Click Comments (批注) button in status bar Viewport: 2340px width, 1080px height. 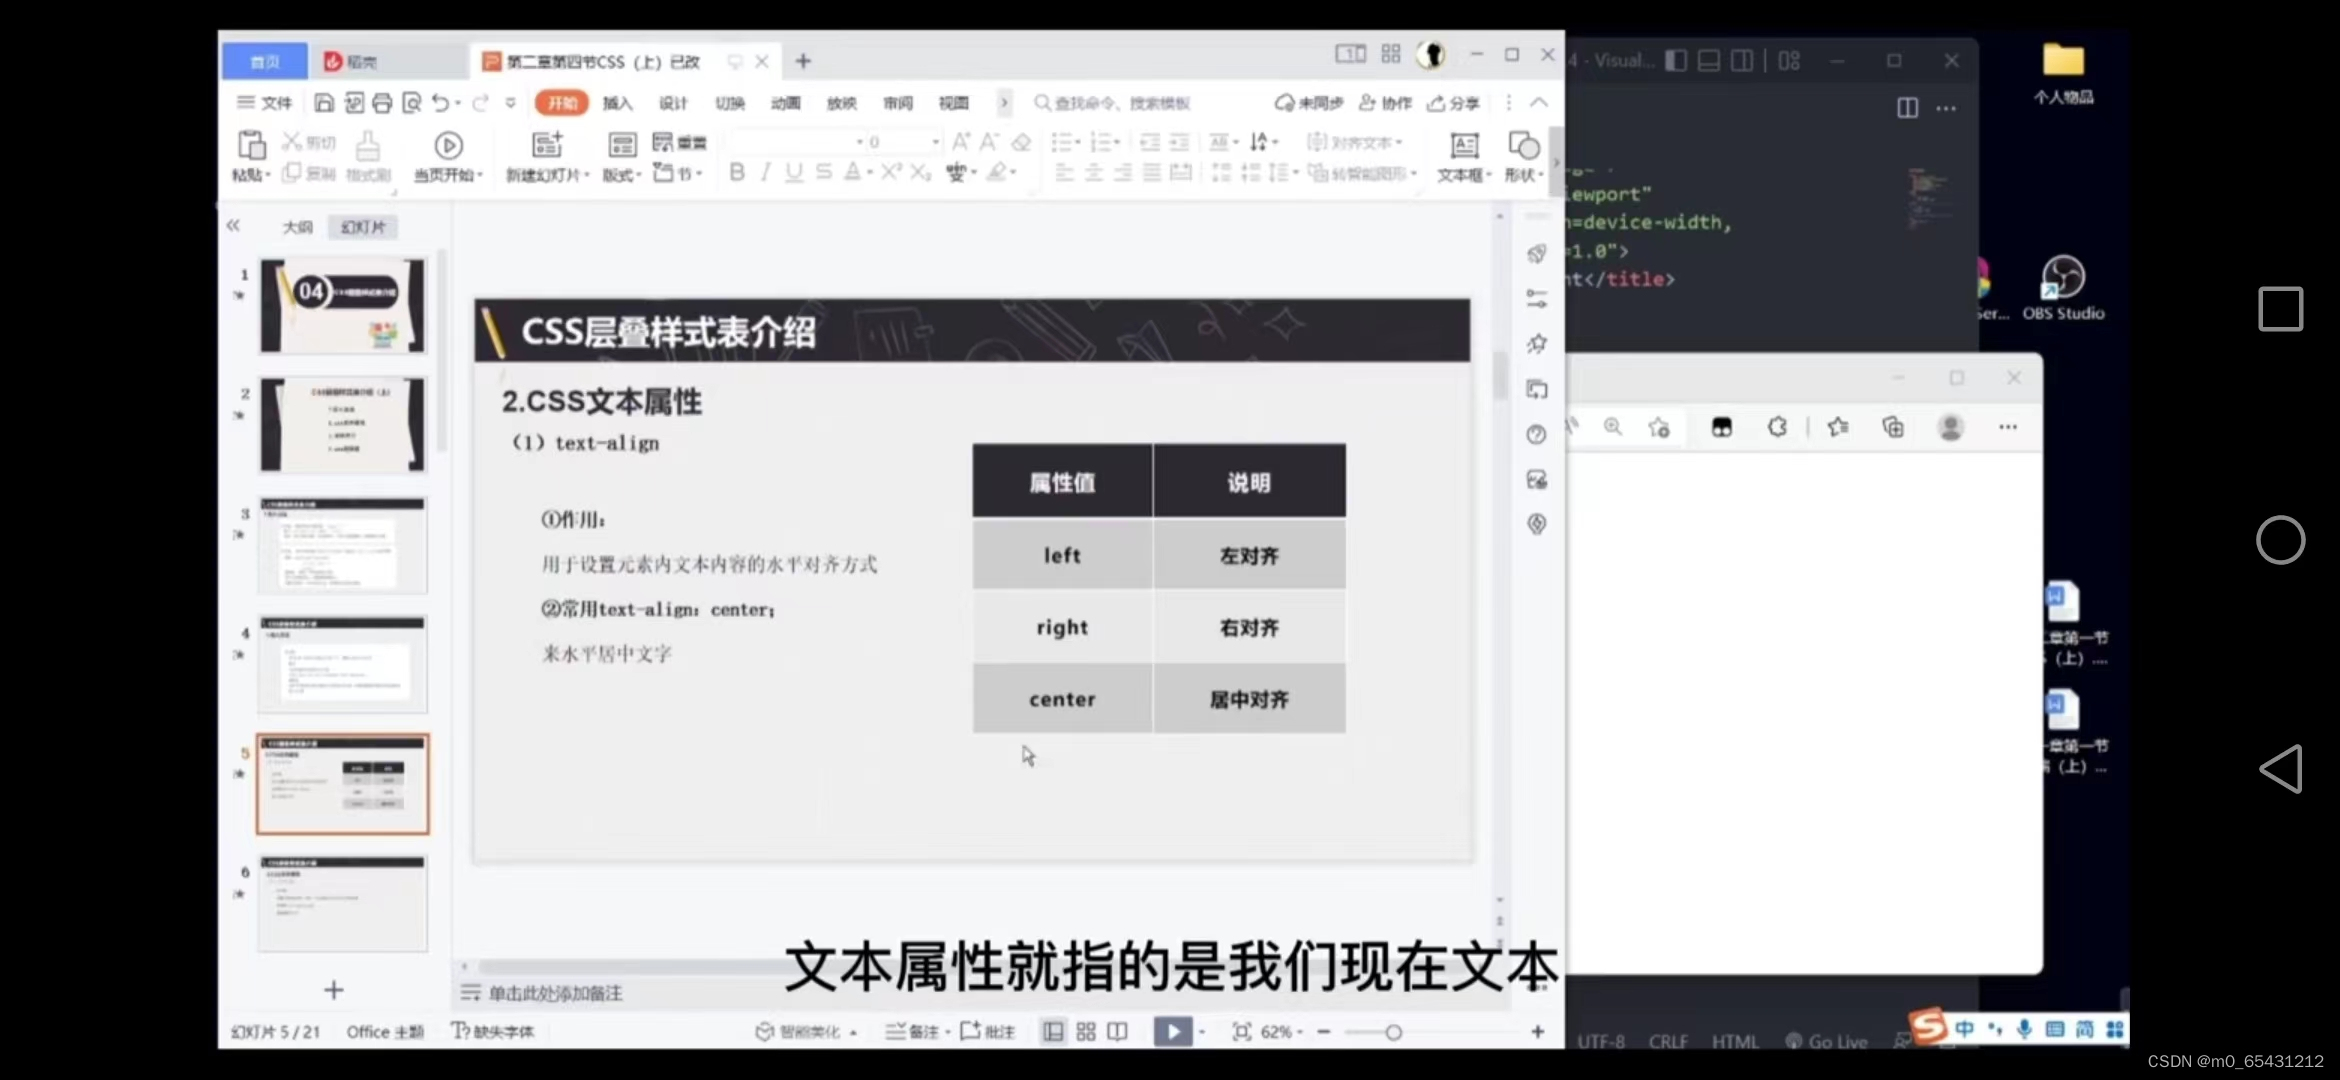988,1031
